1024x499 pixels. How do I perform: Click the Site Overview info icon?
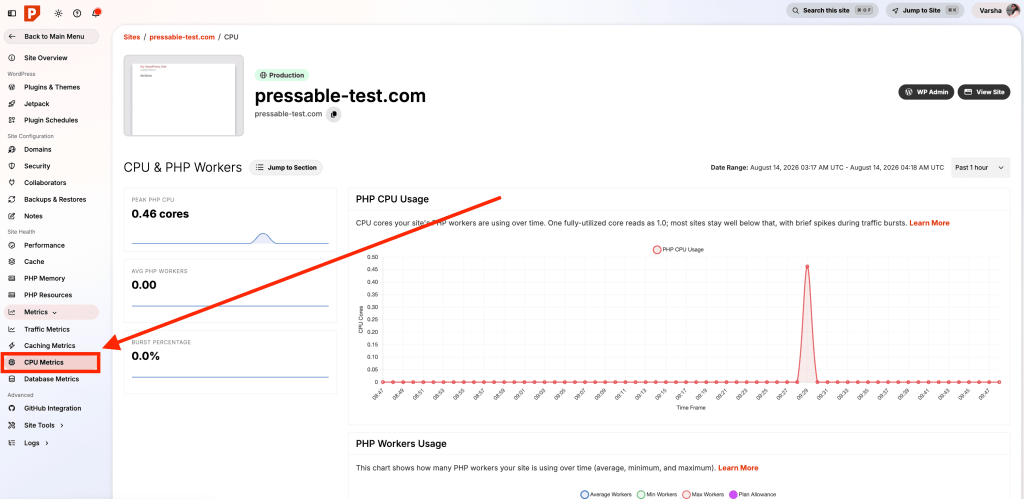coord(12,58)
